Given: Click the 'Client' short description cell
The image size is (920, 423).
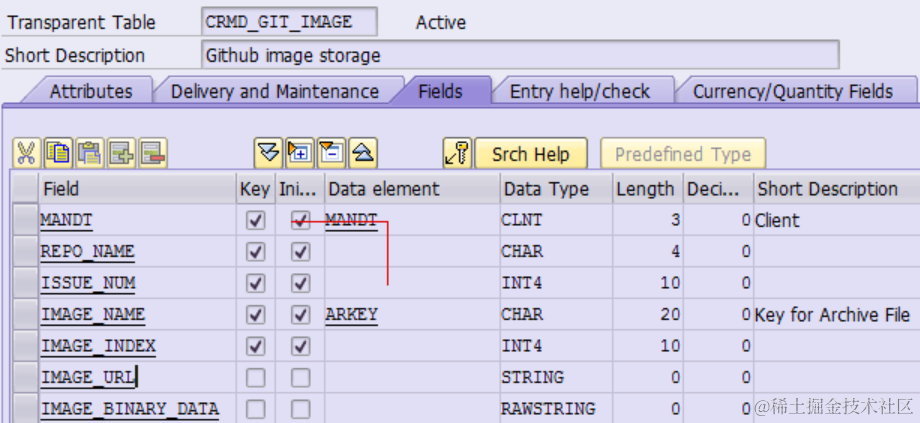Looking at the screenshot, I should pos(837,221).
